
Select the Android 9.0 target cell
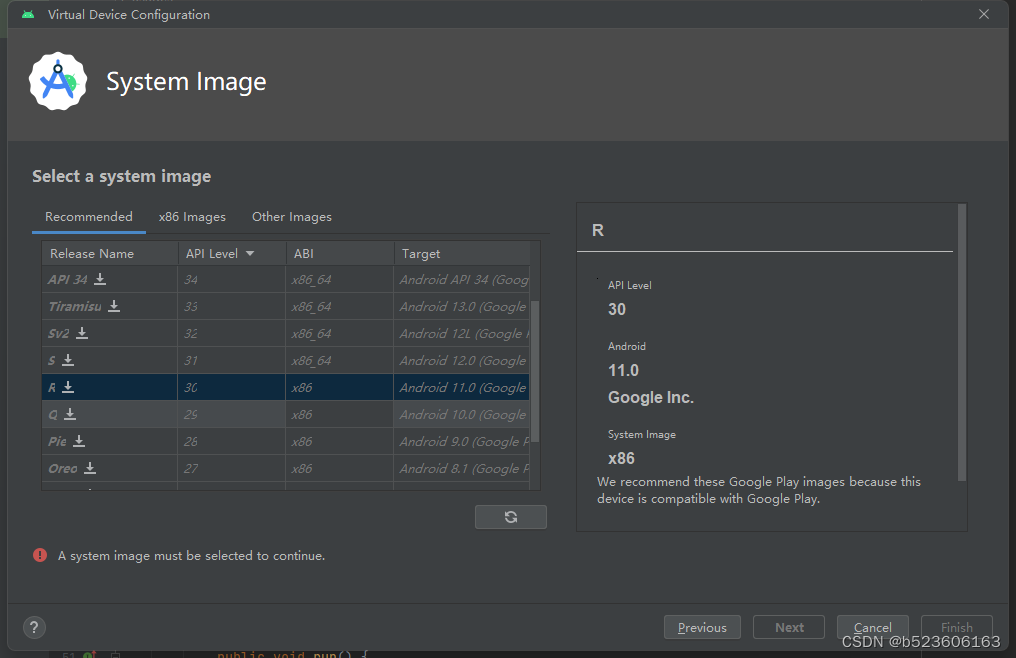click(x=462, y=441)
